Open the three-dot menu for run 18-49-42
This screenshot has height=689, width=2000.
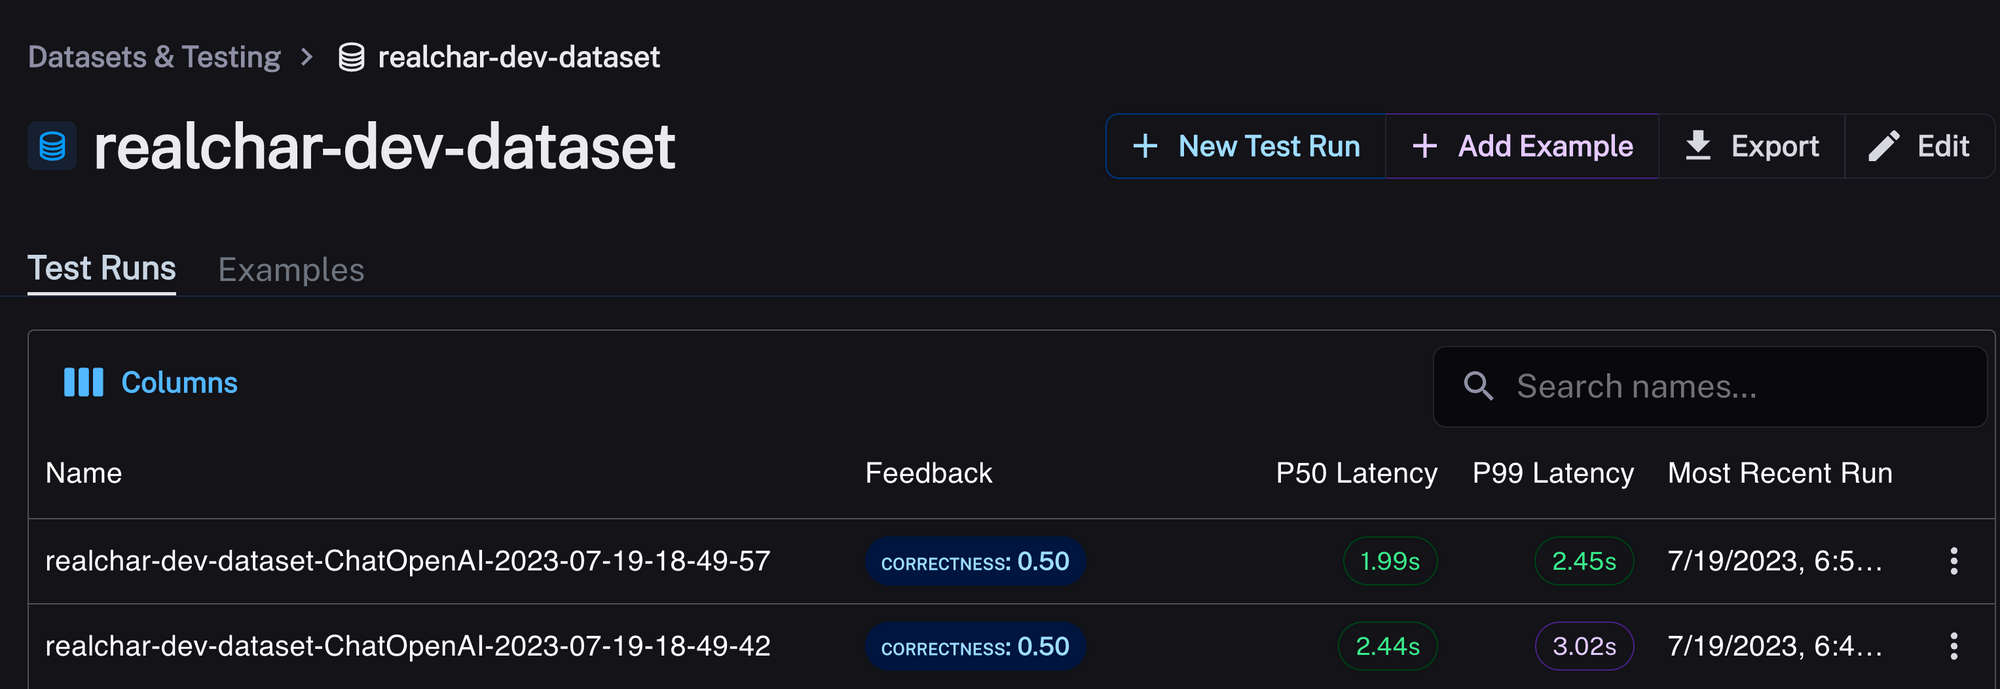(1953, 646)
